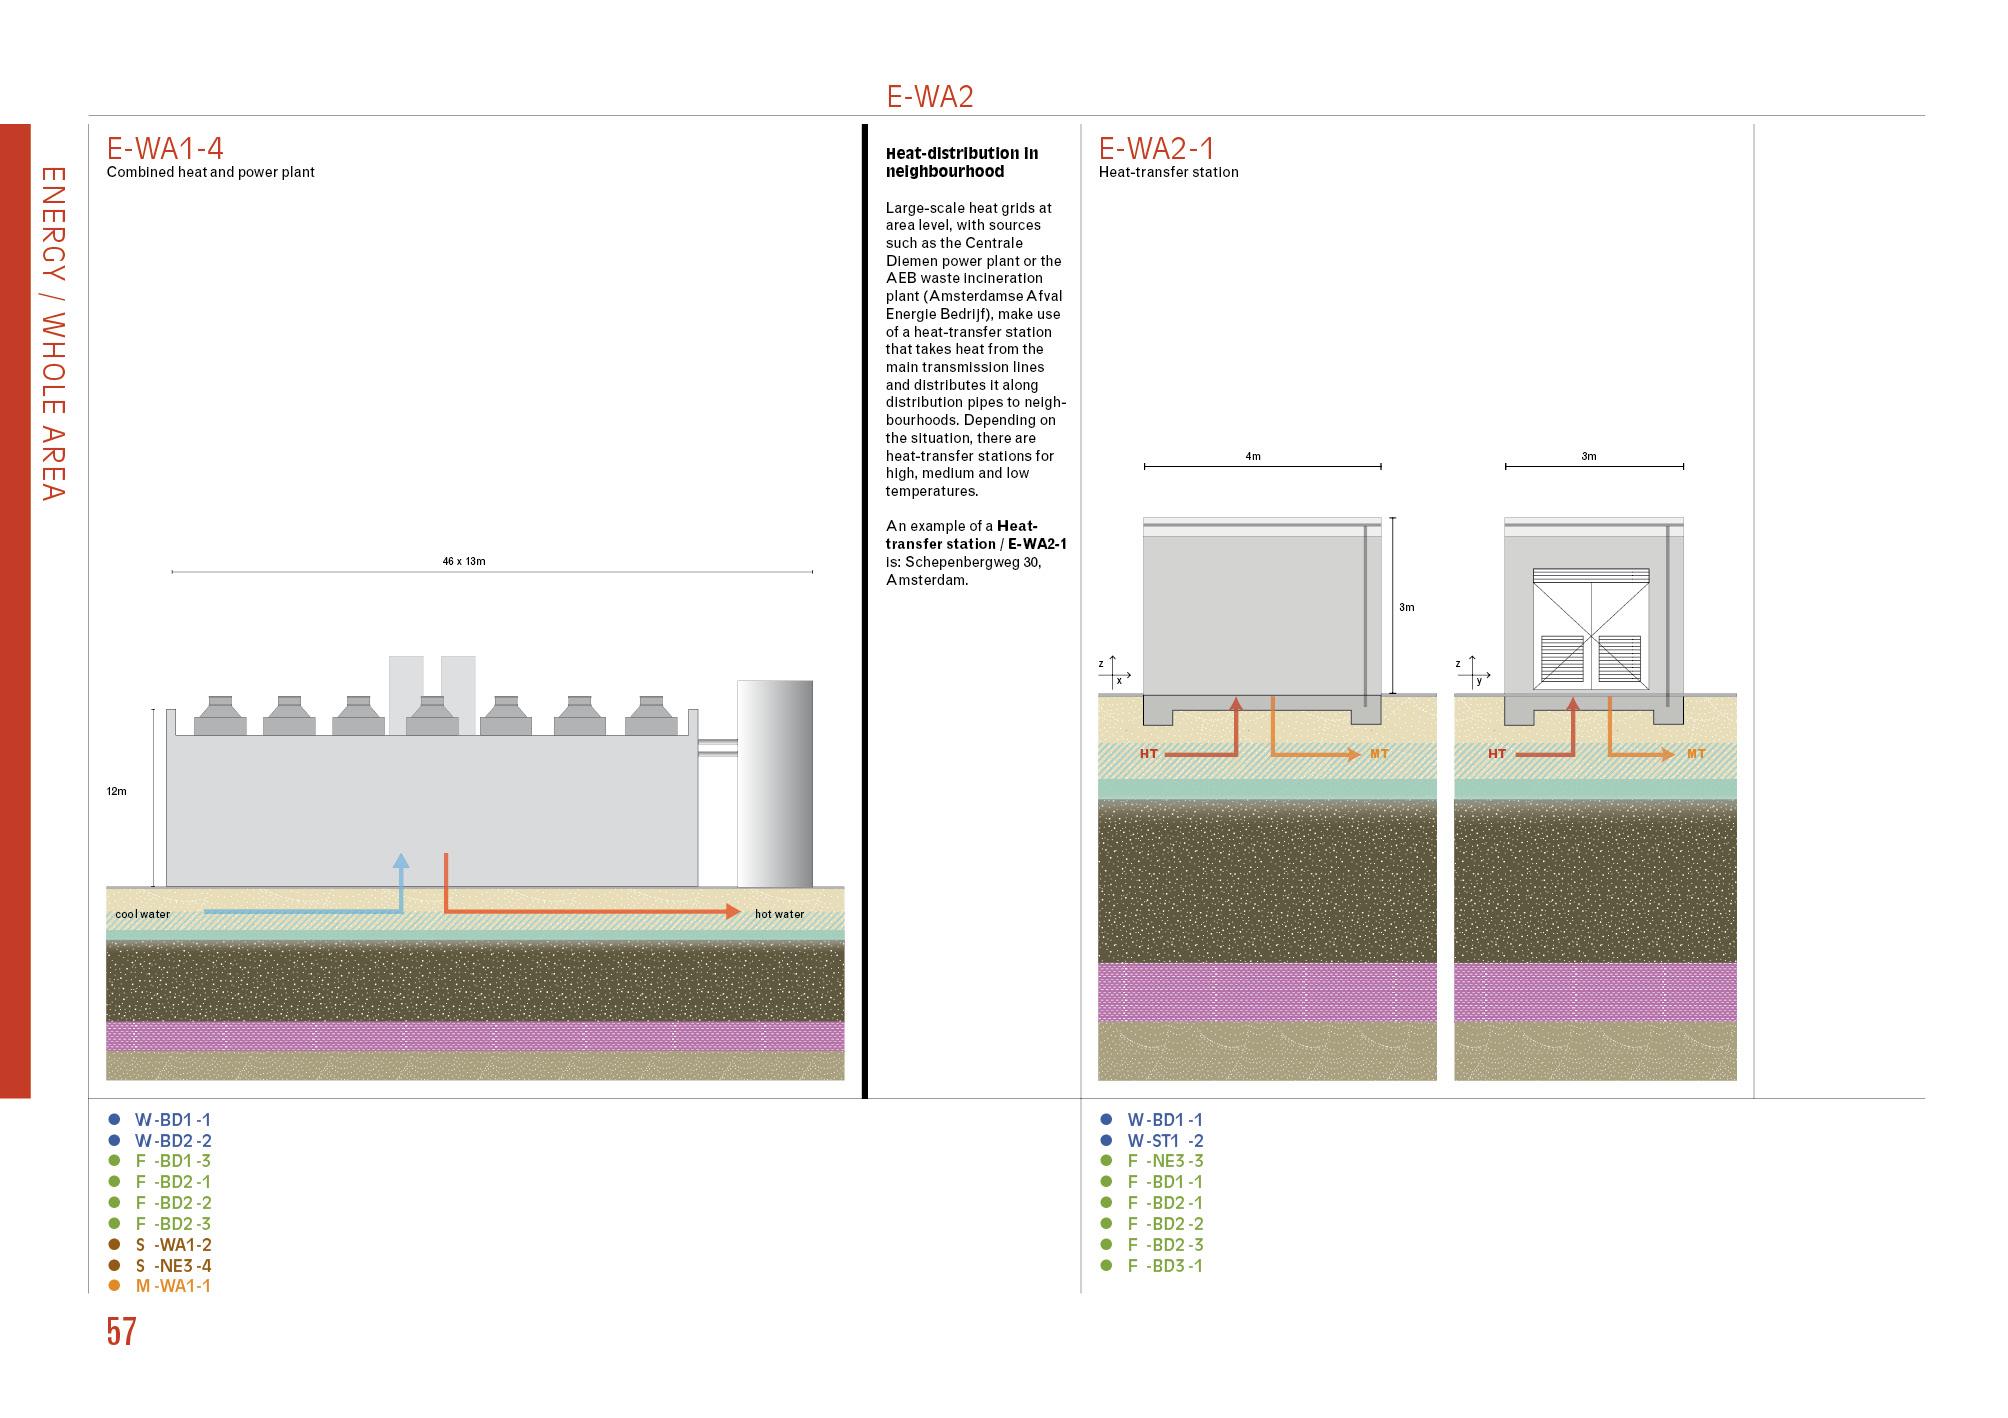This screenshot has height=1418, width=2008.
Task: Click the cylindrical storage tank beside plant
Action: [x=774, y=783]
